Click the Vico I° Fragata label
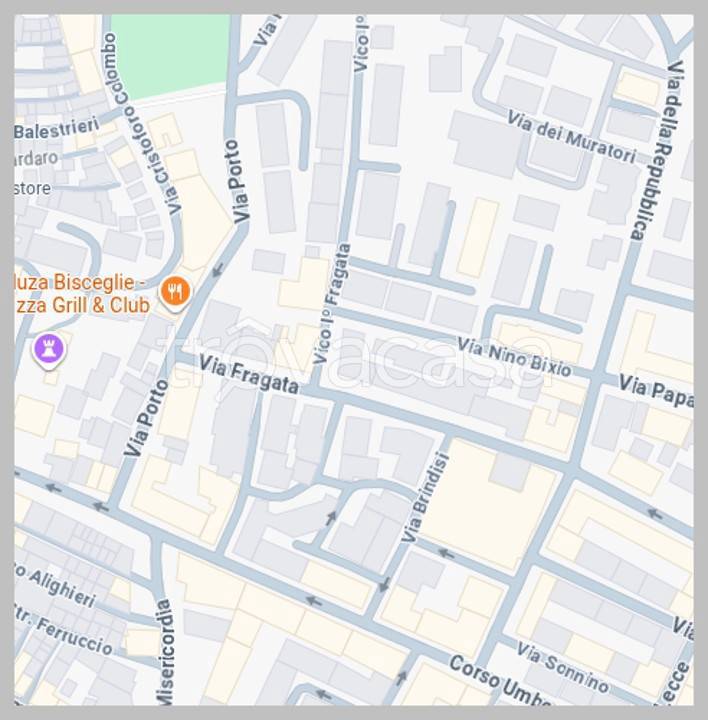The height and width of the screenshot is (720, 708). [x=331, y=304]
